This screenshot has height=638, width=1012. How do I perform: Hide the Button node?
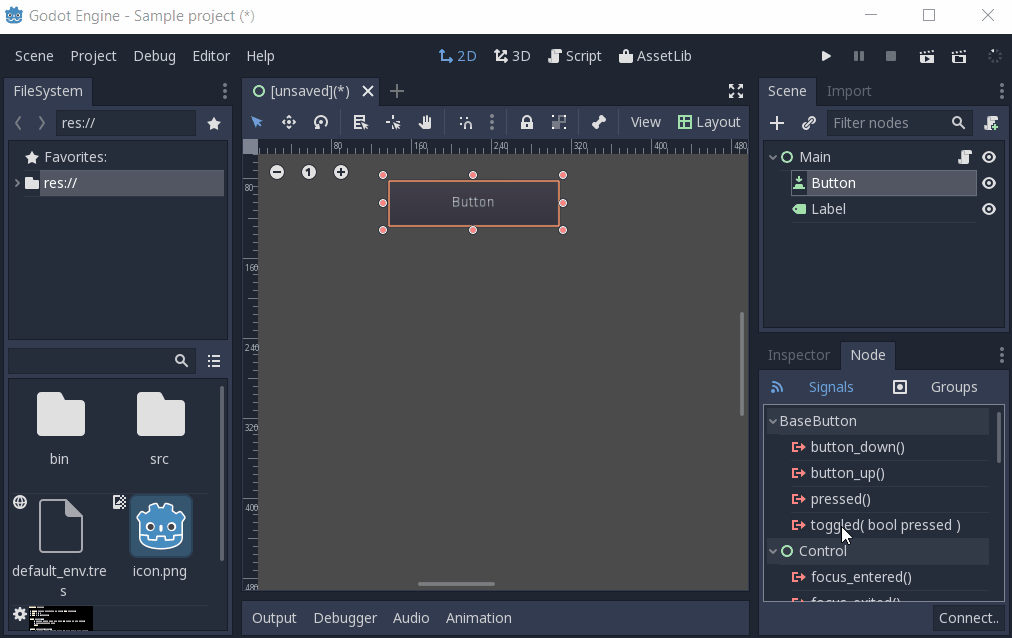point(988,183)
